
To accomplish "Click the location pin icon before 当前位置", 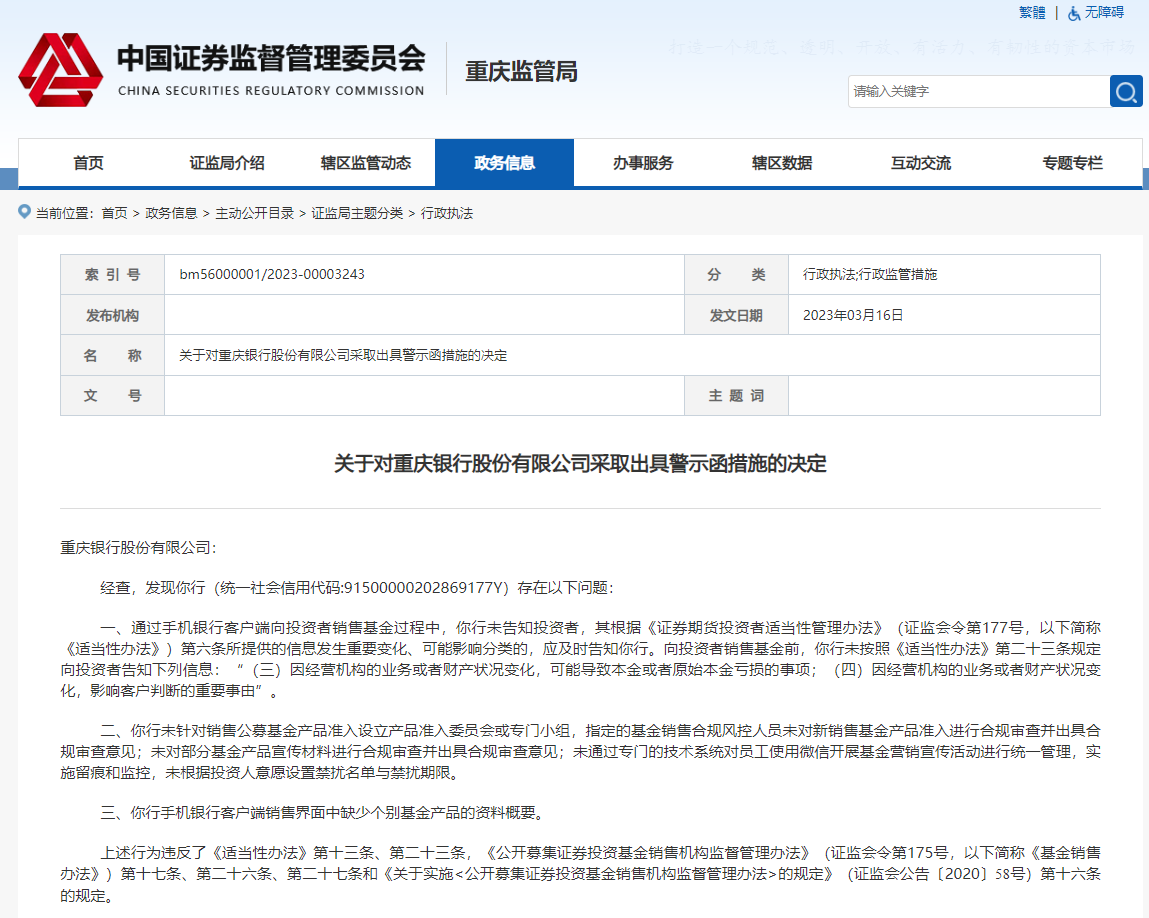I will pos(24,212).
